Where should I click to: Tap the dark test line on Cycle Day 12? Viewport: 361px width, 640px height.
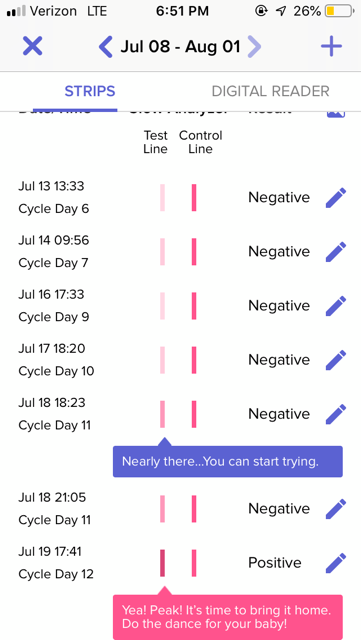[163, 563]
